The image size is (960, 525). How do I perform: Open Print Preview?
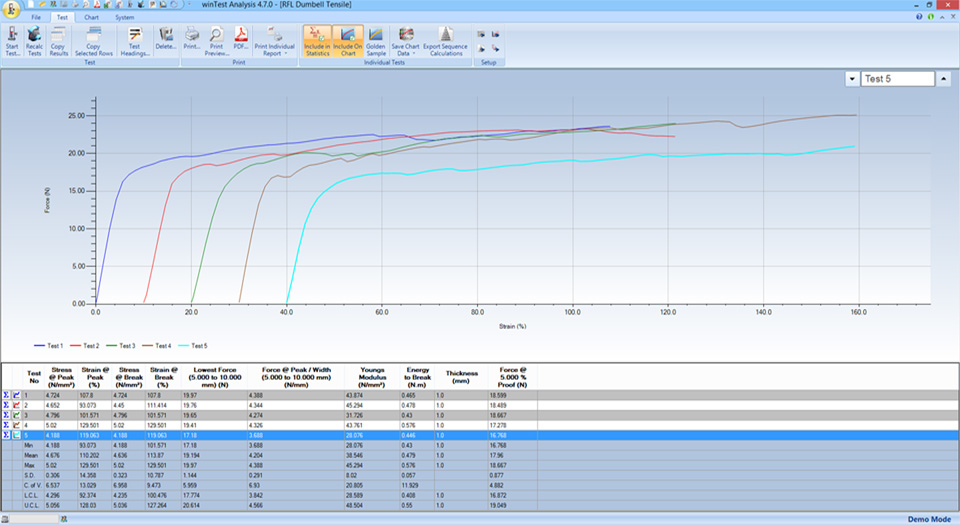tap(217, 41)
